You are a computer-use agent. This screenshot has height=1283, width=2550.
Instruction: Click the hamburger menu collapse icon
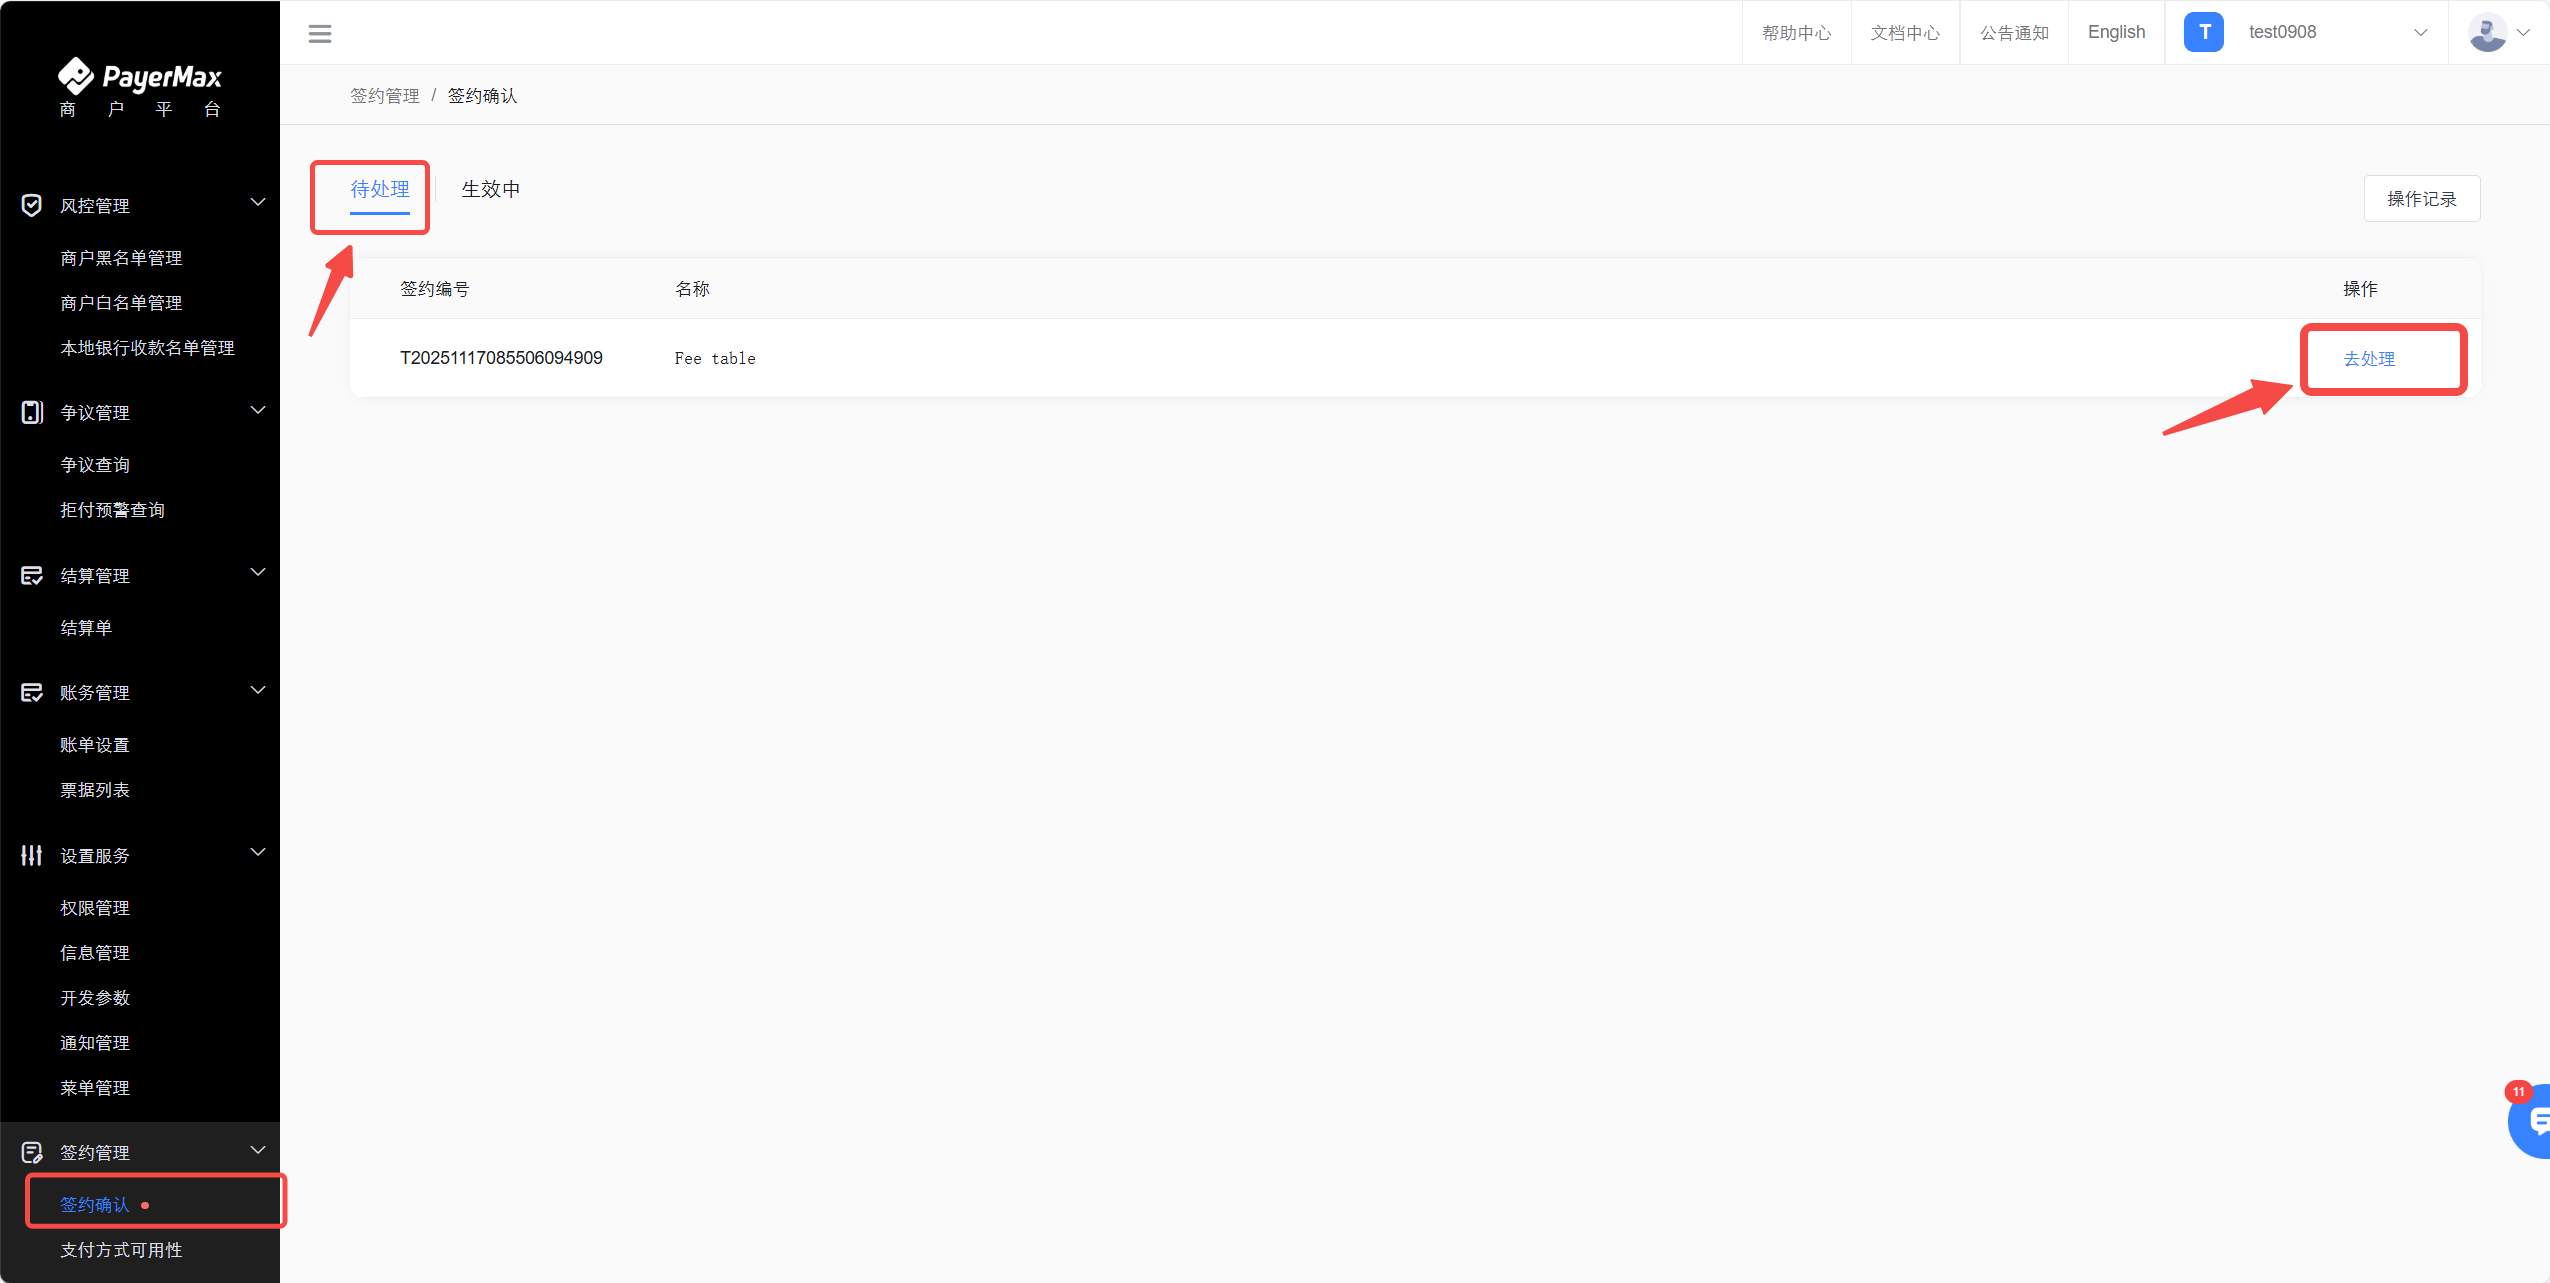(319, 33)
